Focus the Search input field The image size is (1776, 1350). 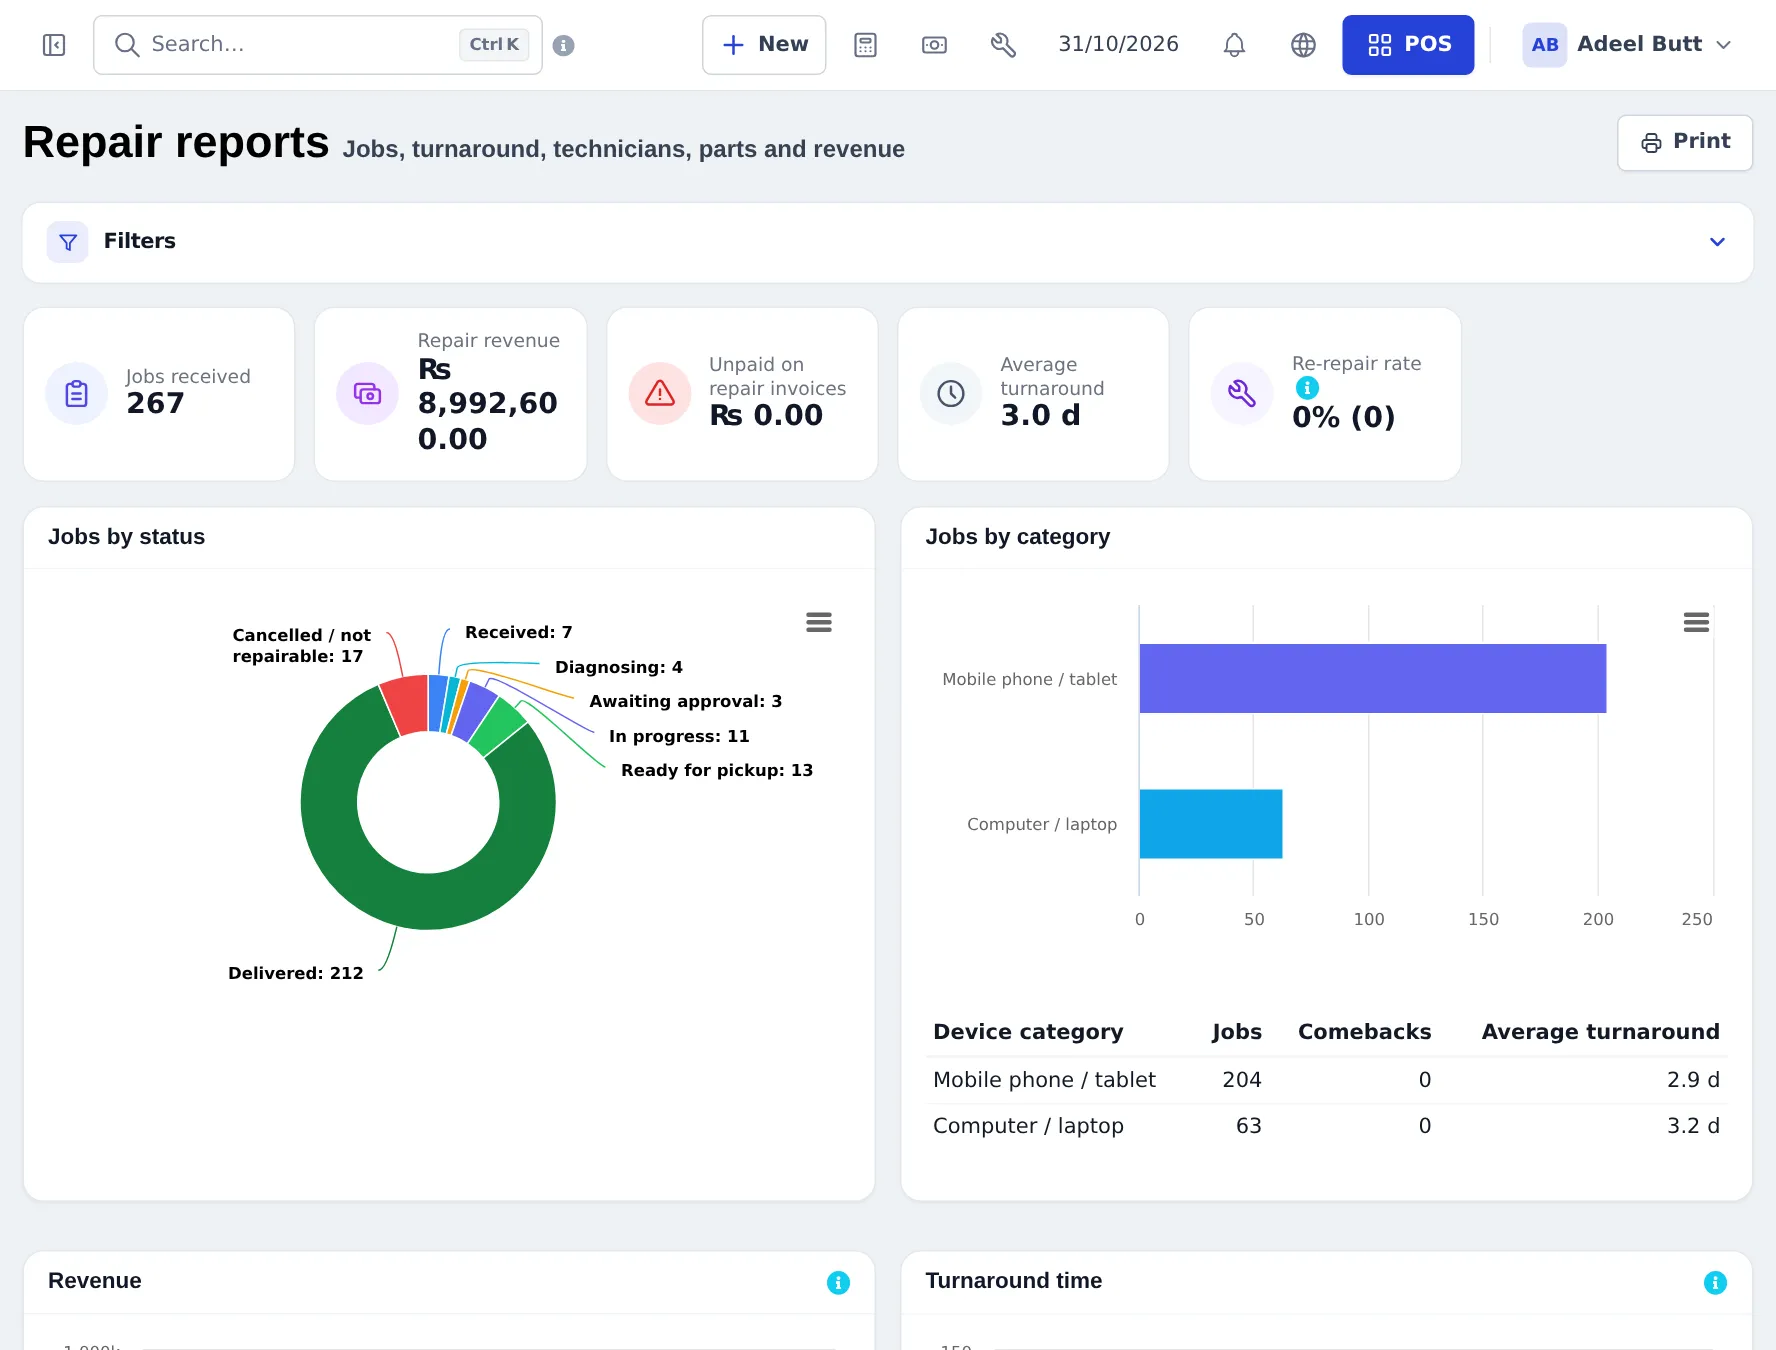click(318, 45)
